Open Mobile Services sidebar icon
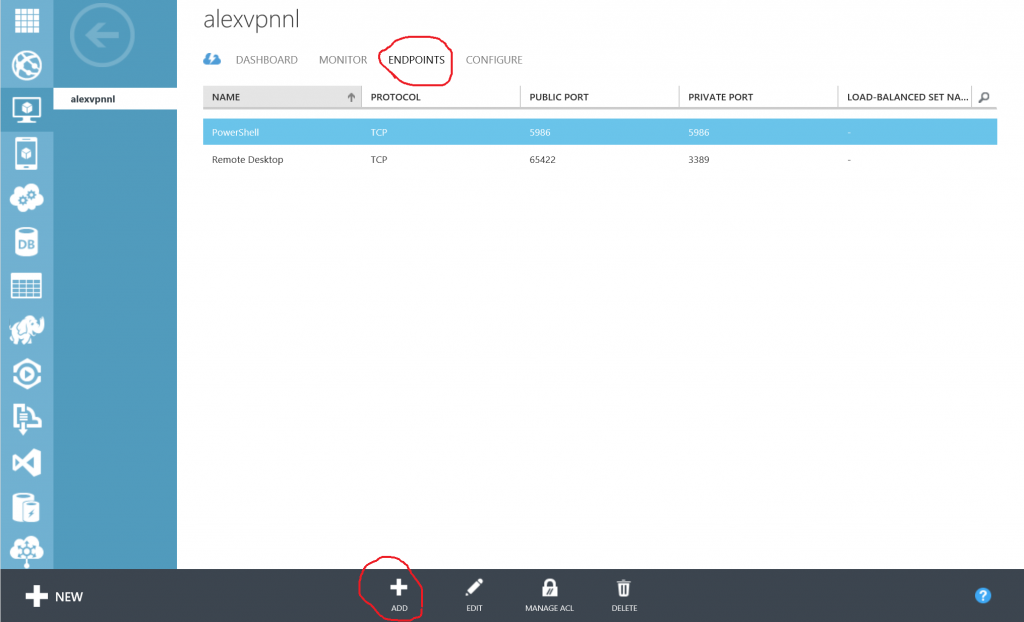1024x622 pixels. tap(26, 154)
